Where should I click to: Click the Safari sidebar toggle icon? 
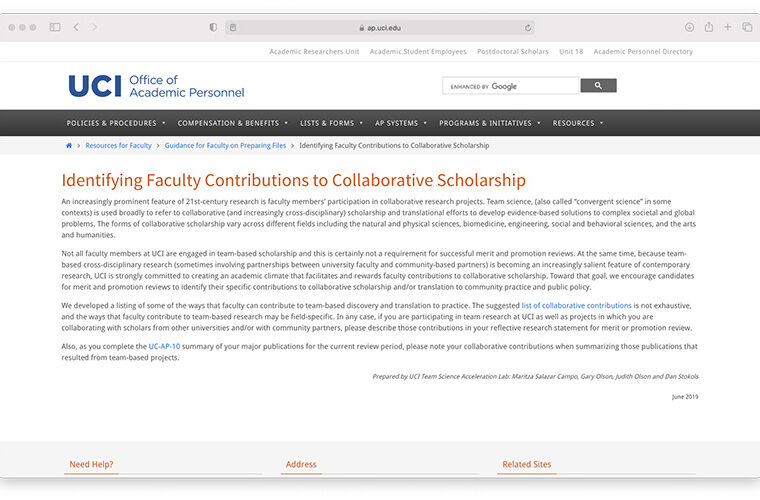[55, 27]
